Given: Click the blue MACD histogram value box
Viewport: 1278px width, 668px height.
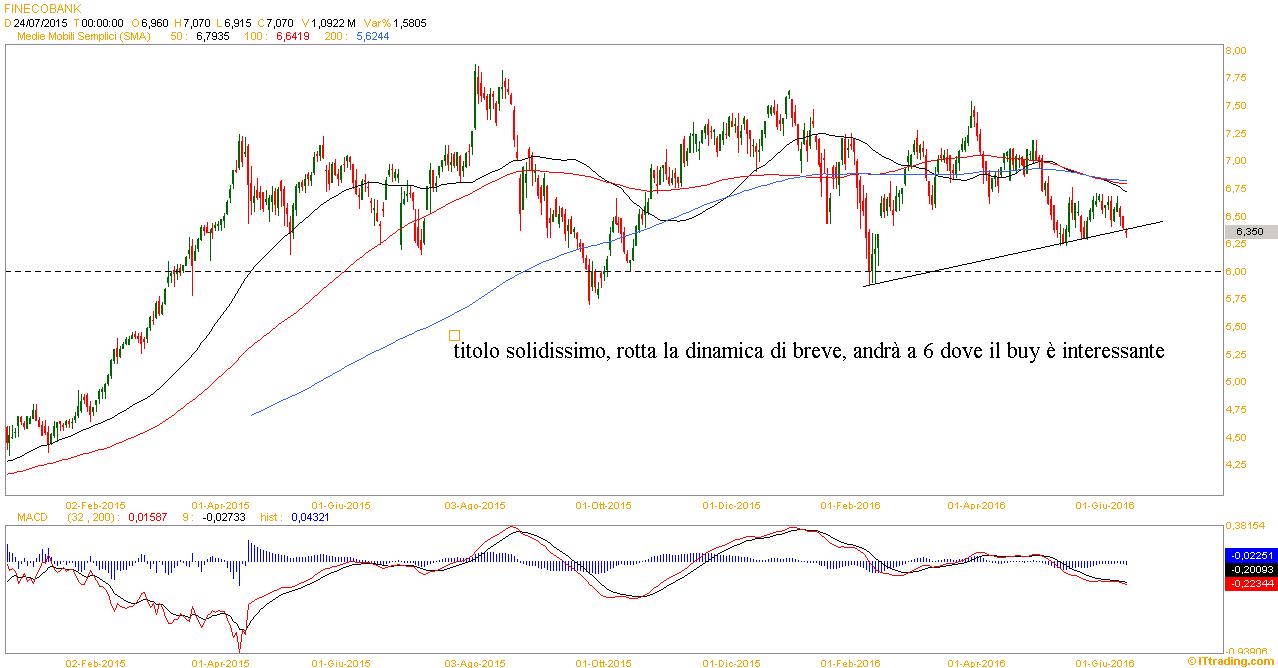Looking at the screenshot, I should pyautogui.click(x=1250, y=556).
